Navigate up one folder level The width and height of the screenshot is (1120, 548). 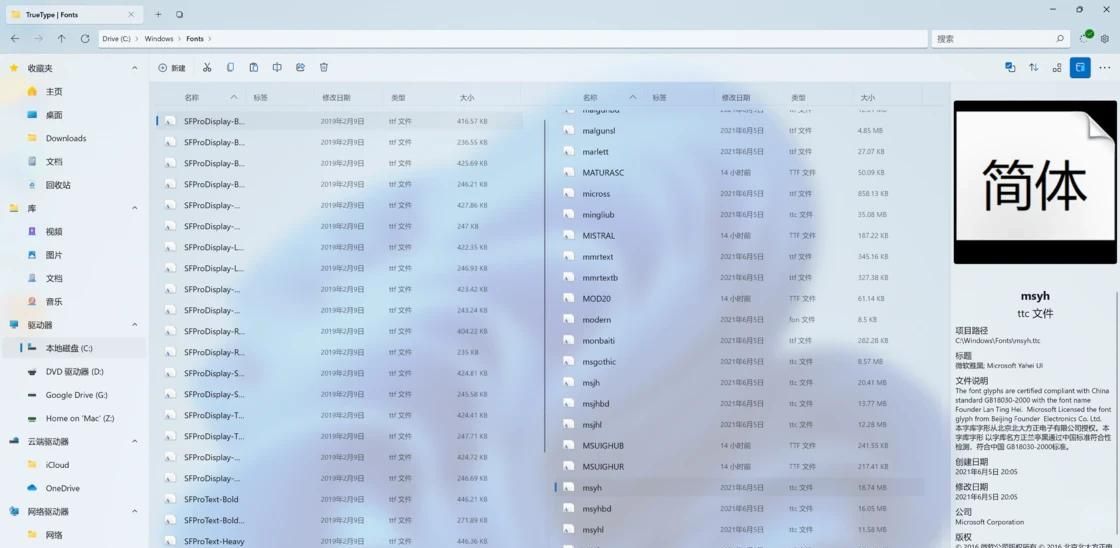[x=61, y=39]
